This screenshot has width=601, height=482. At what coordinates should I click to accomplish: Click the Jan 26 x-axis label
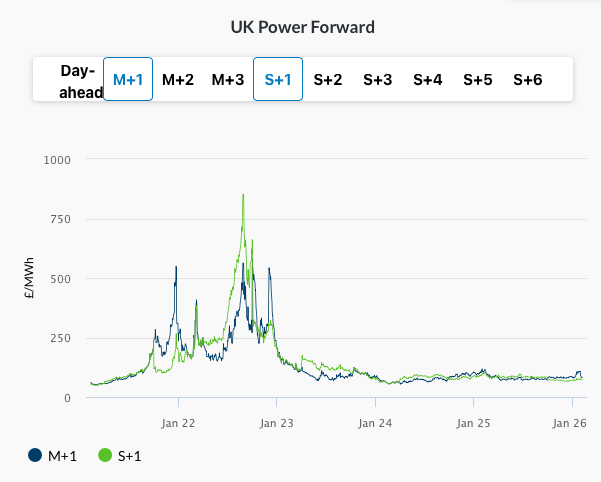[571, 423]
